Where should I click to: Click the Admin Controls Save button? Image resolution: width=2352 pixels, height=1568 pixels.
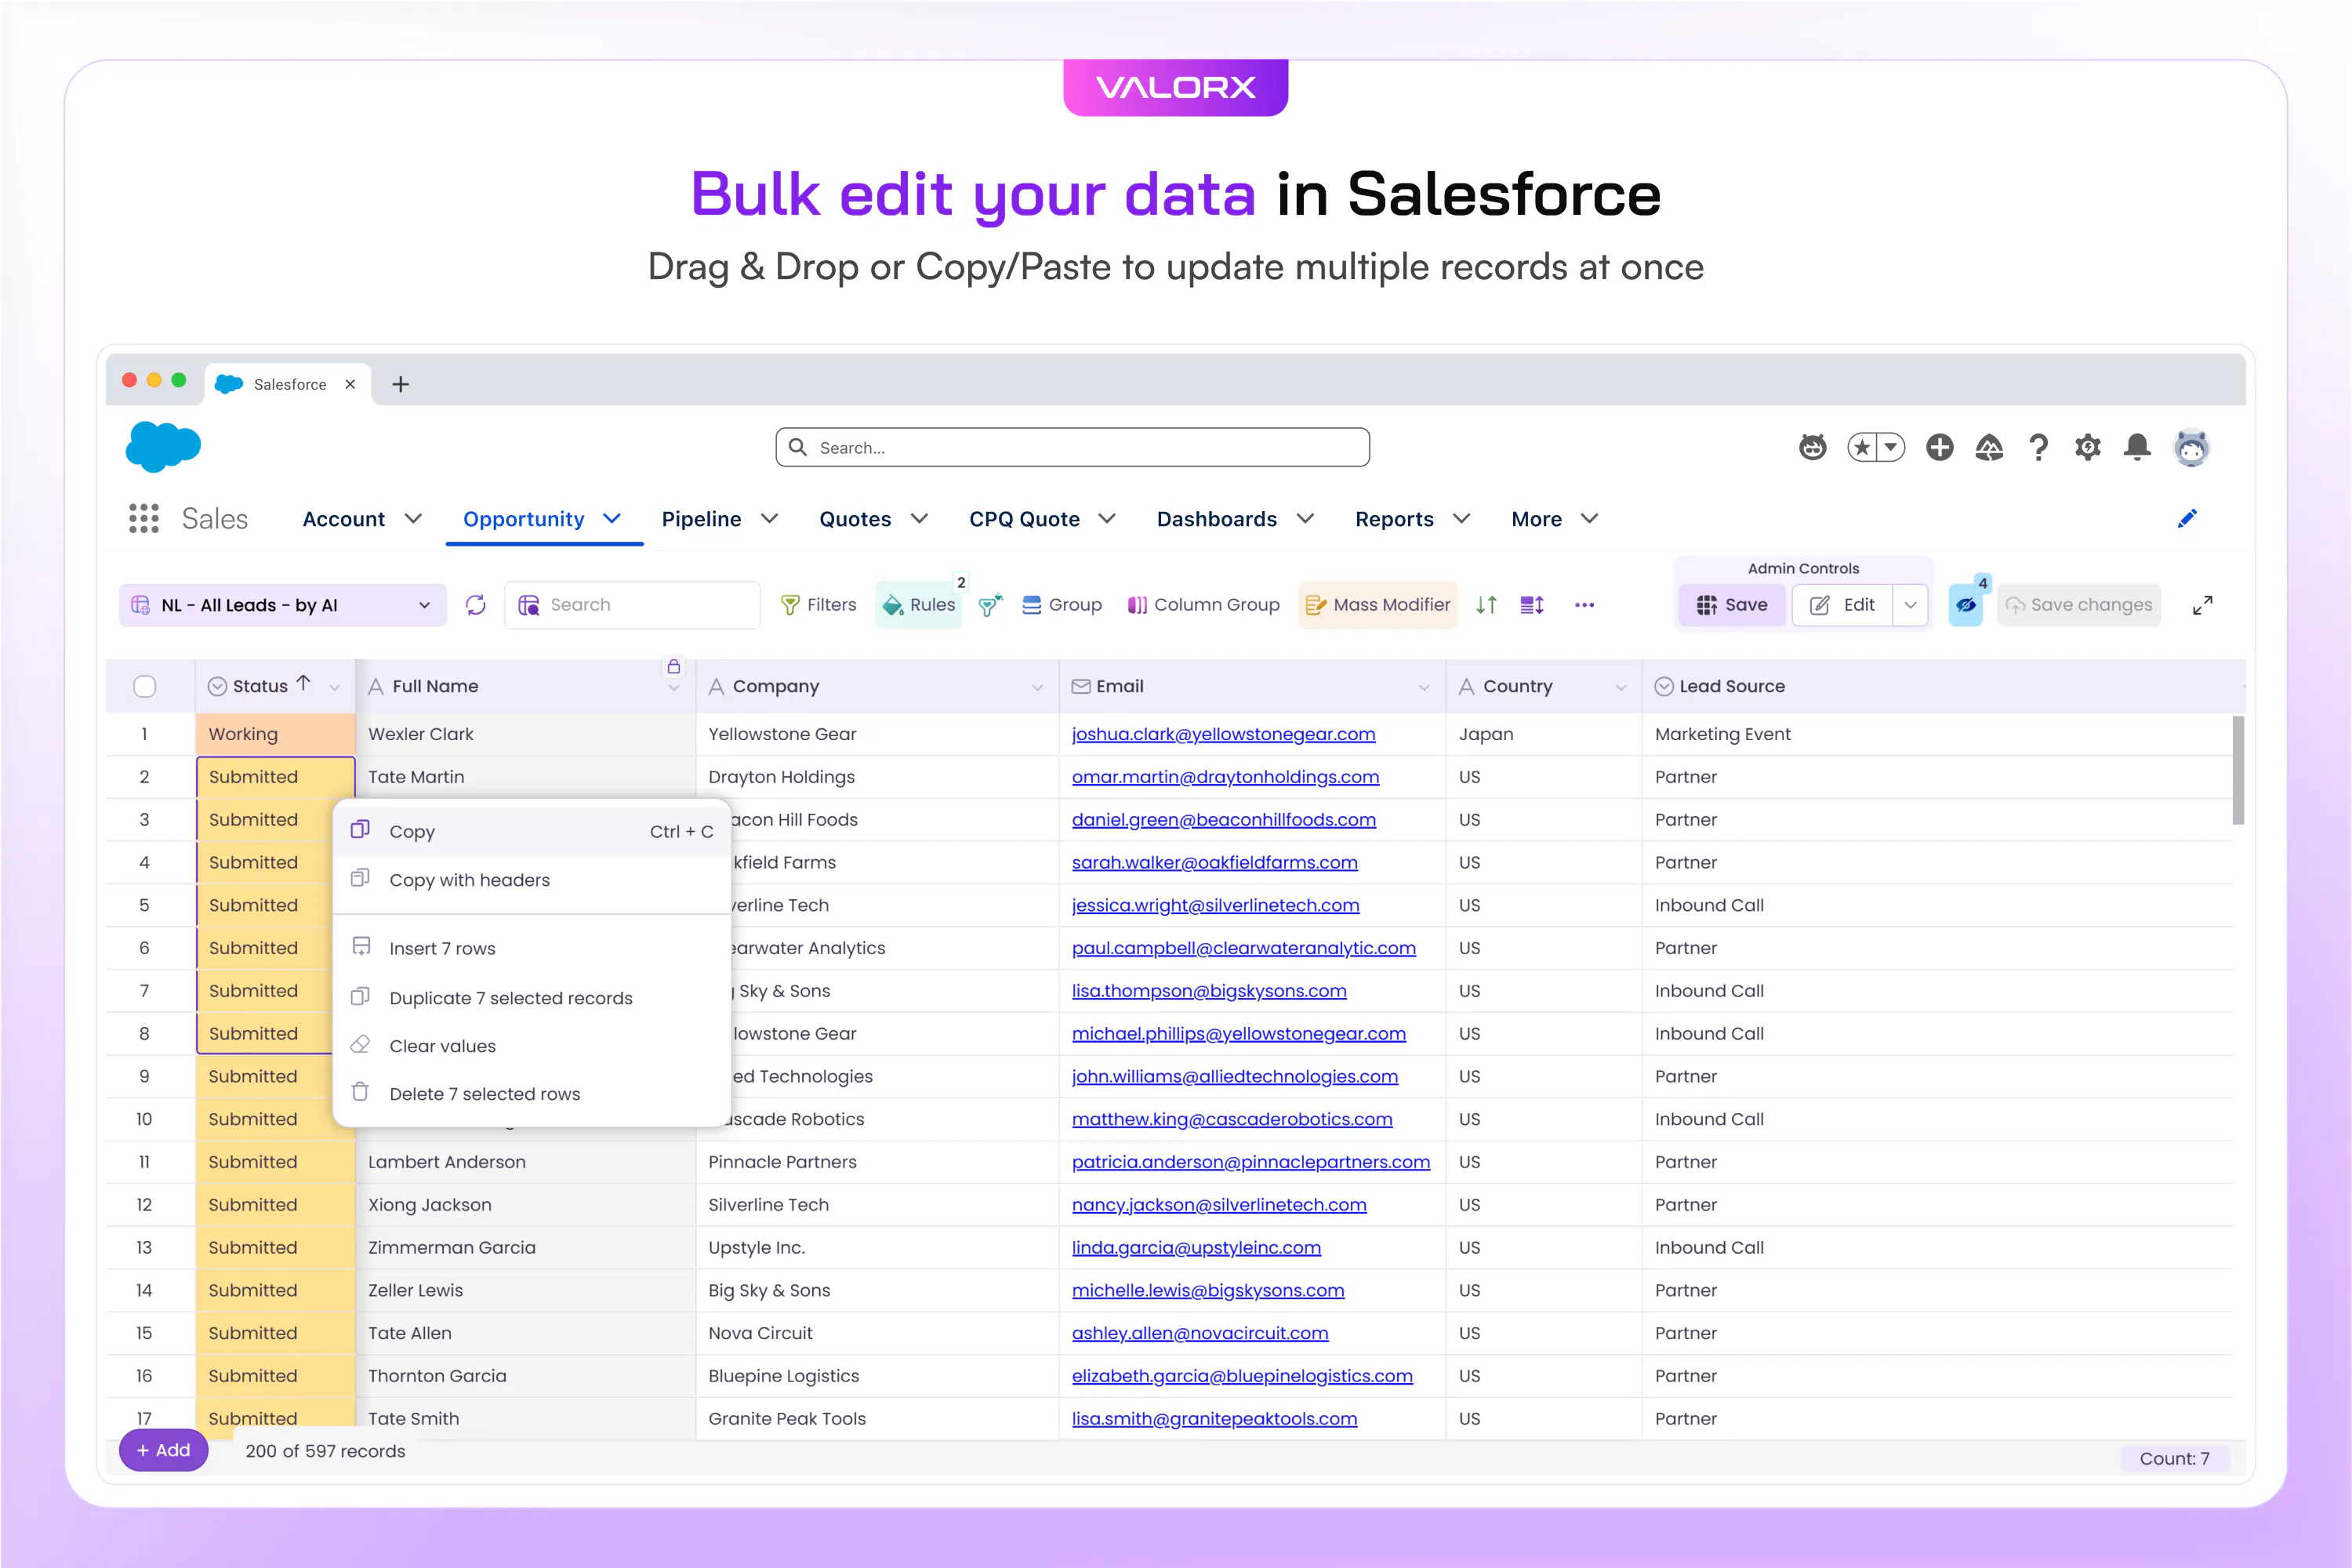1732,605
